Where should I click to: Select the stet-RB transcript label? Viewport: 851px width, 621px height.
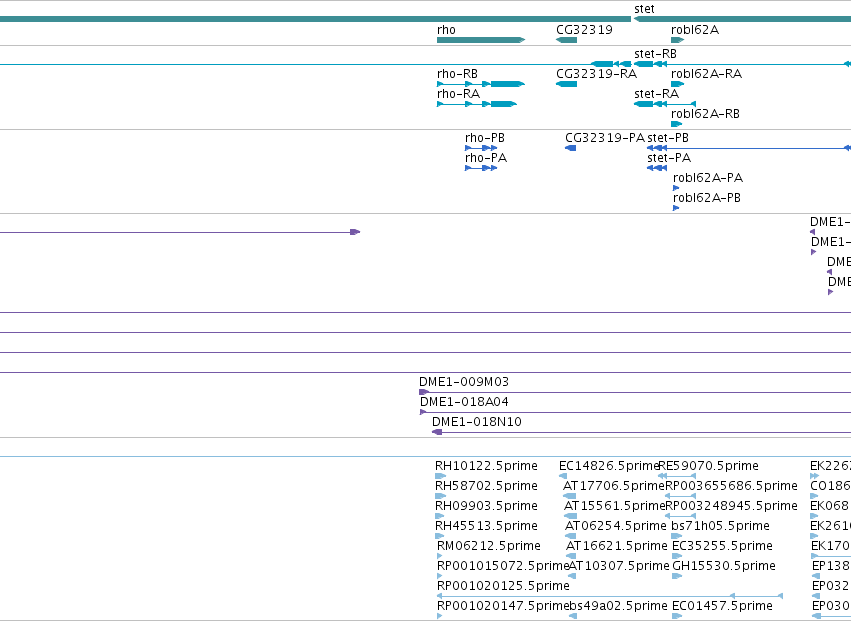tap(655, 54)
